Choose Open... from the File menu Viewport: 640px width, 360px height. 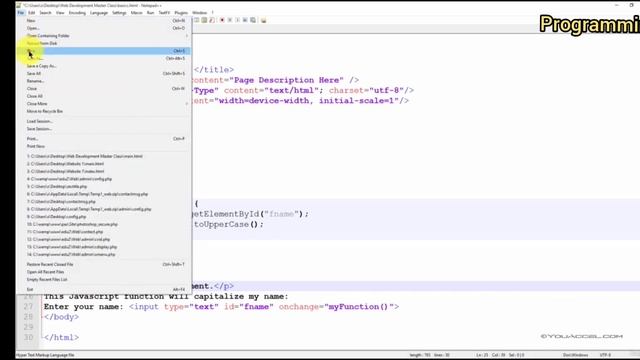[104, 28]
